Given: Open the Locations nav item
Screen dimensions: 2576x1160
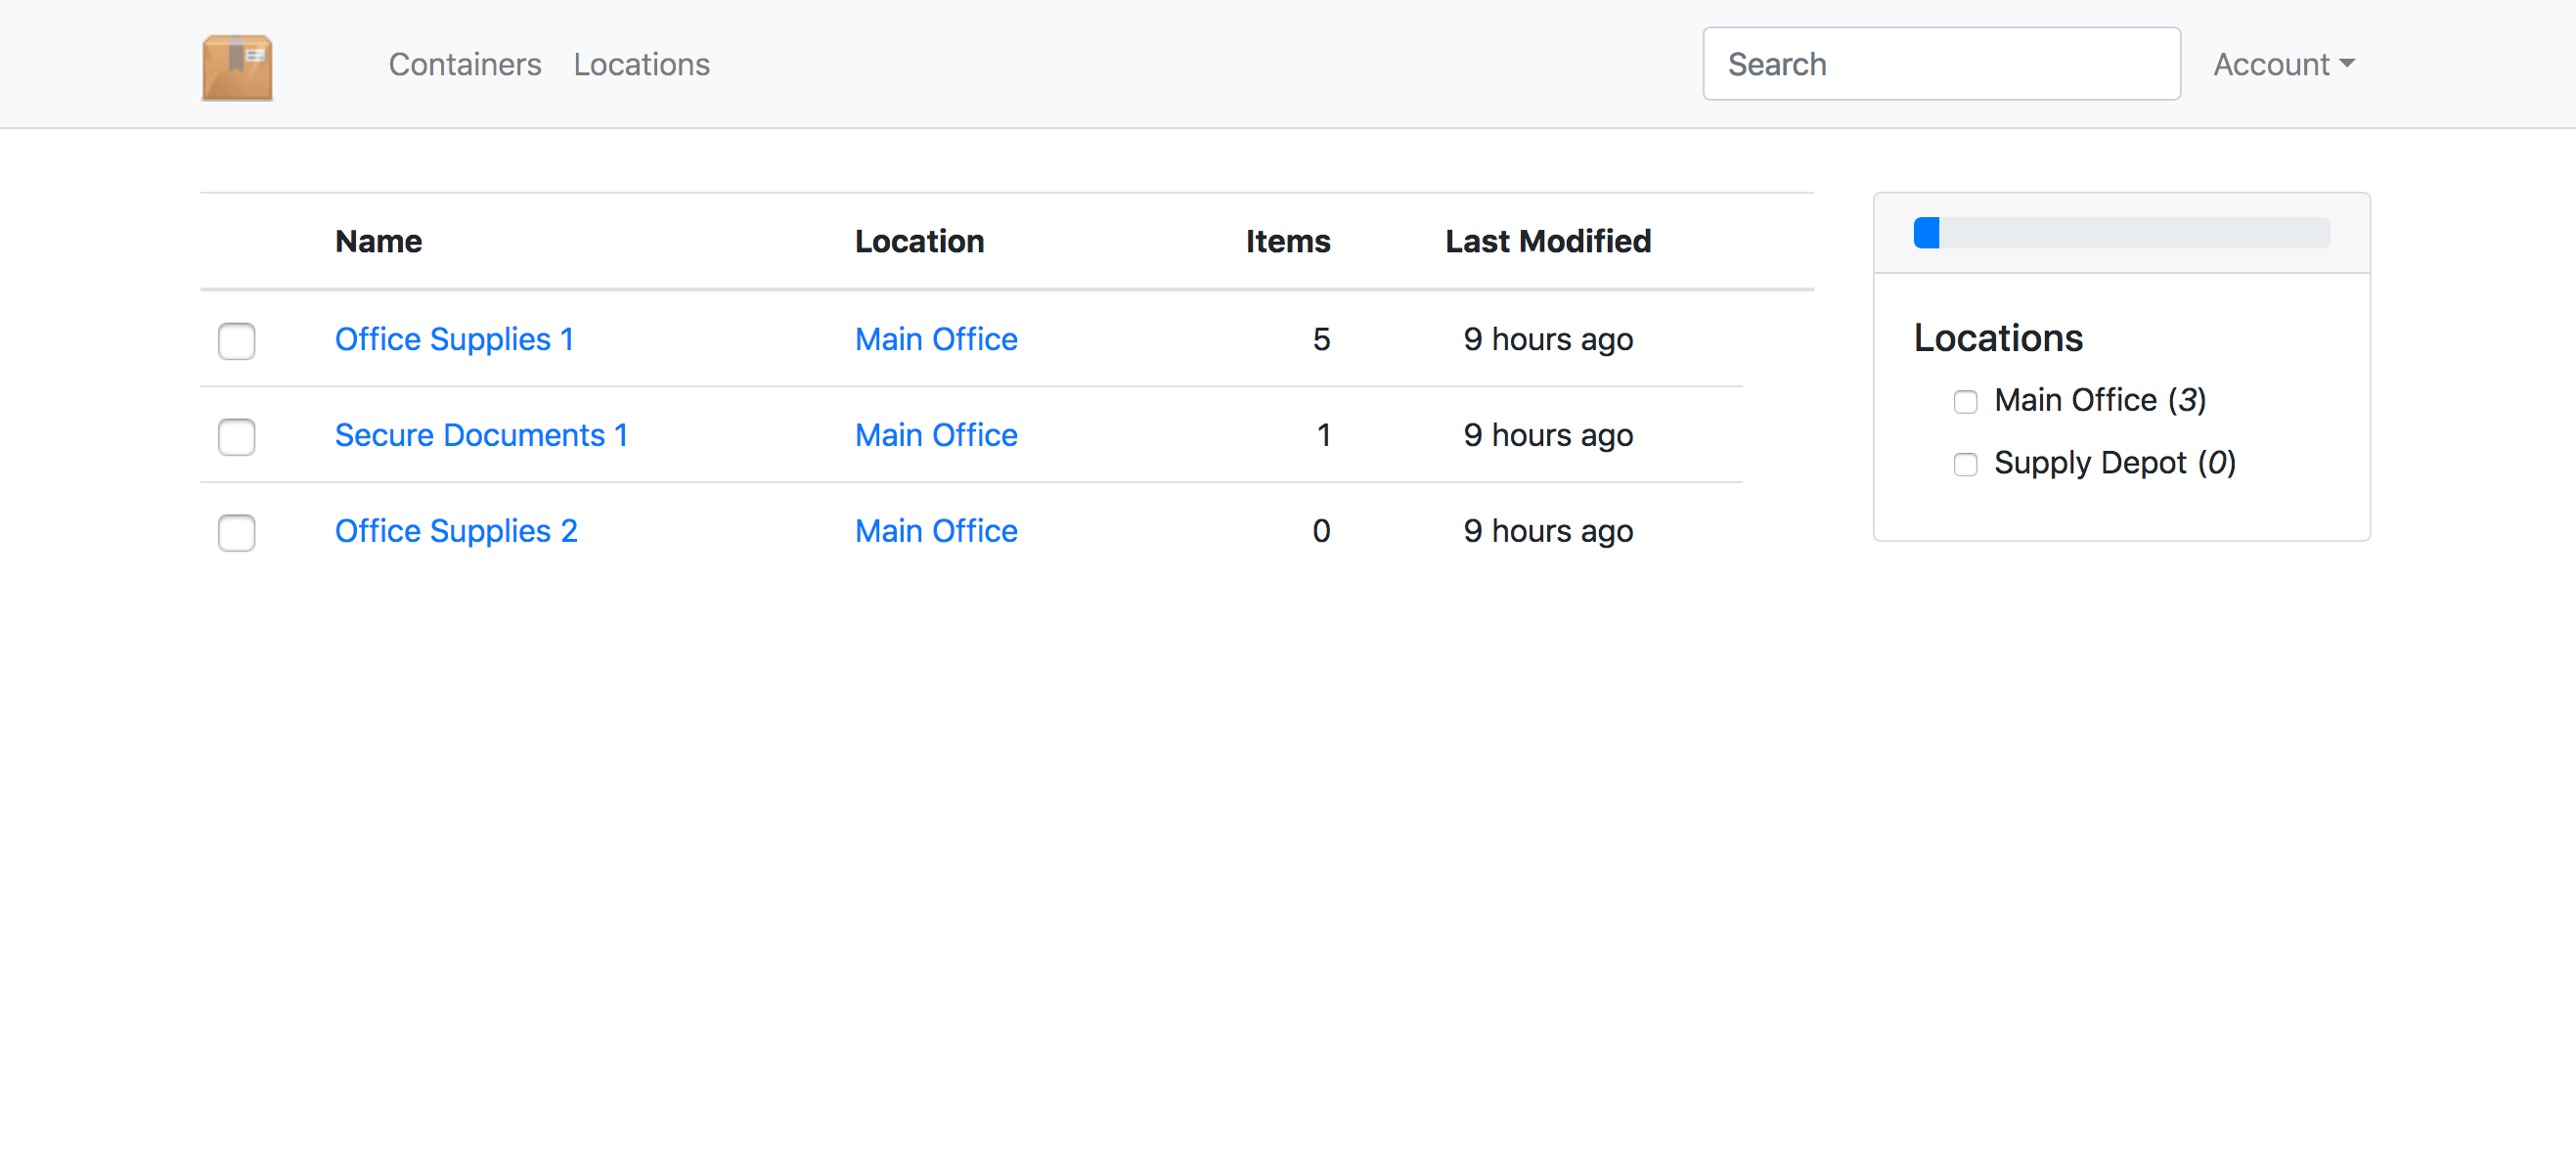Looking at the screenshot, I should click(641, 64).
